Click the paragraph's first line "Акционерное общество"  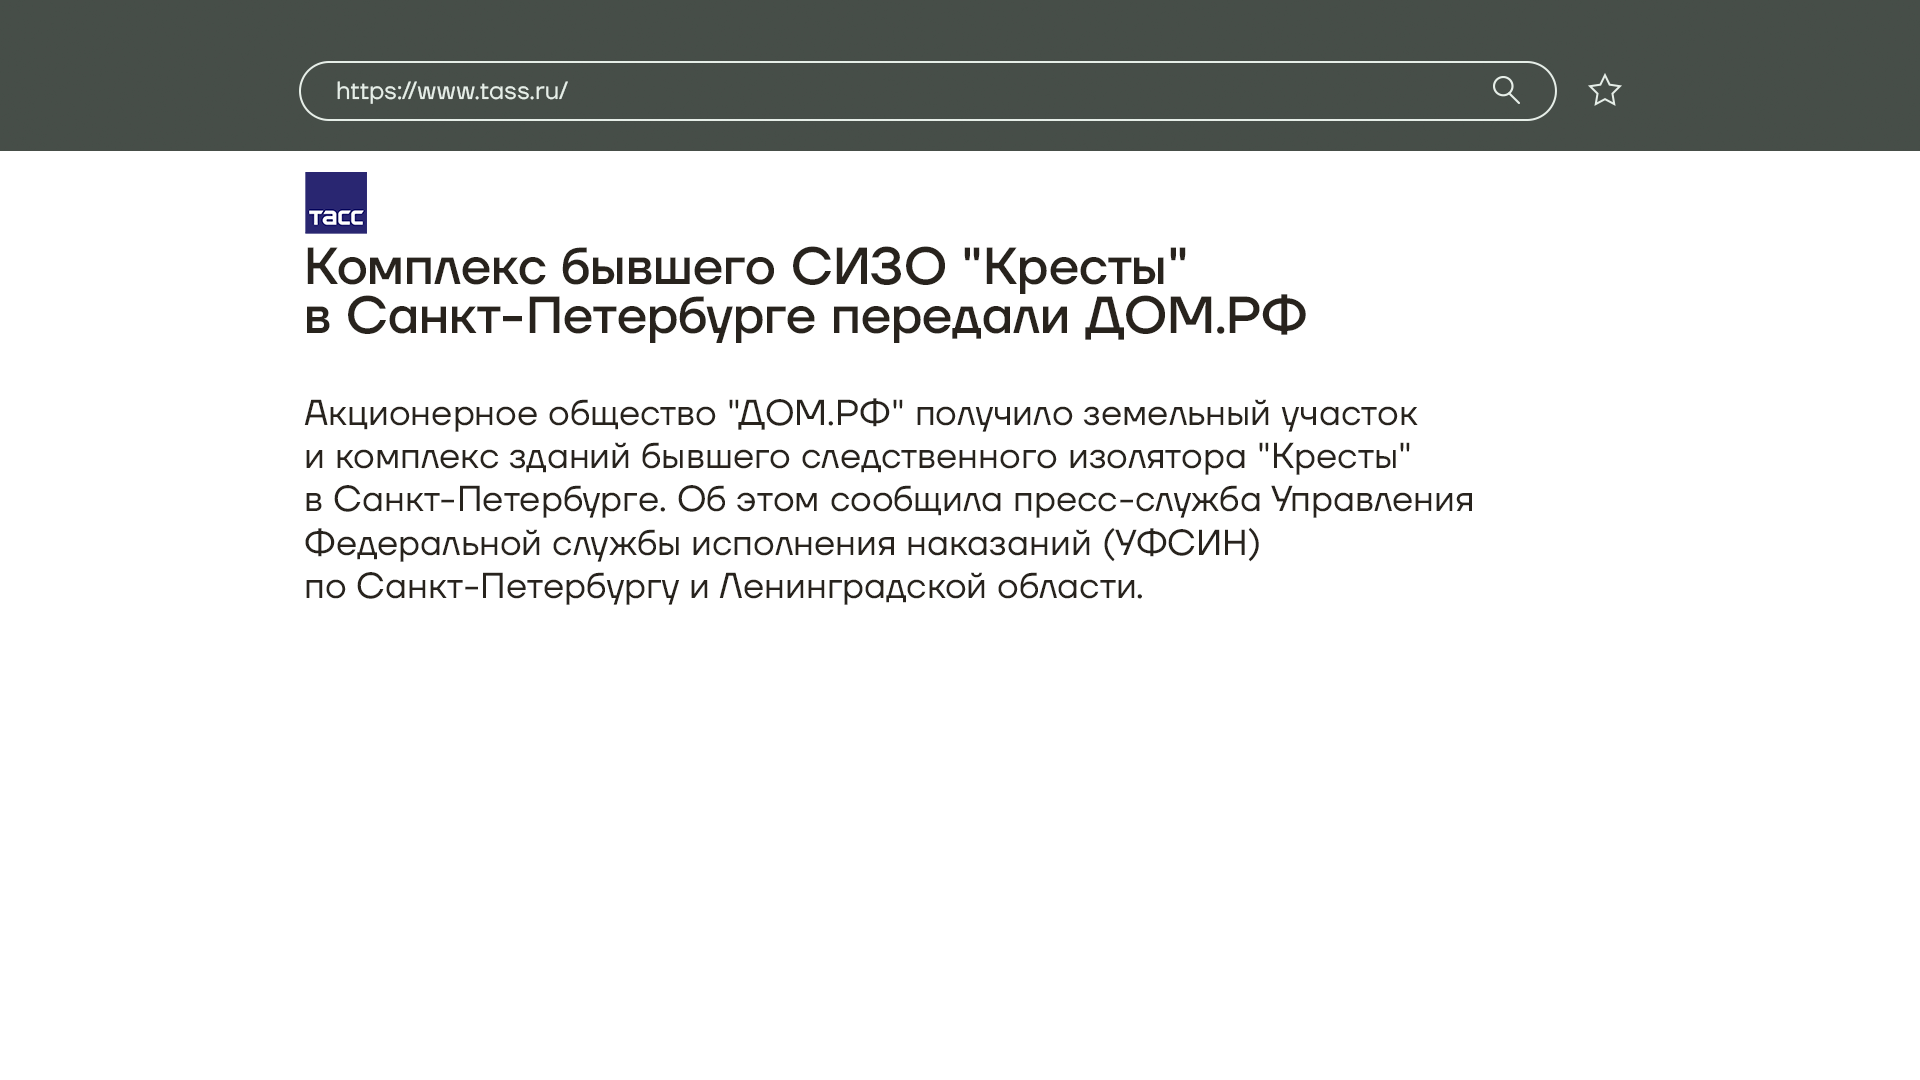[x=510, y=413]
